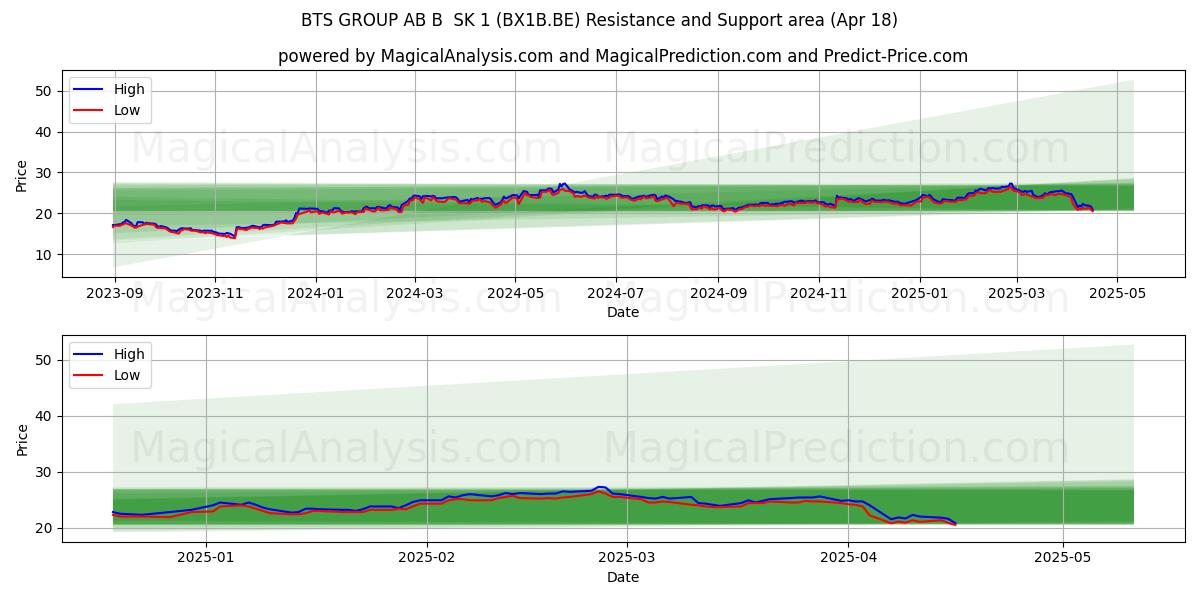This screenshot has height=600, width=1200.
Task: Click the top chart y-axis value '40'
Action: tap(46, 132)
